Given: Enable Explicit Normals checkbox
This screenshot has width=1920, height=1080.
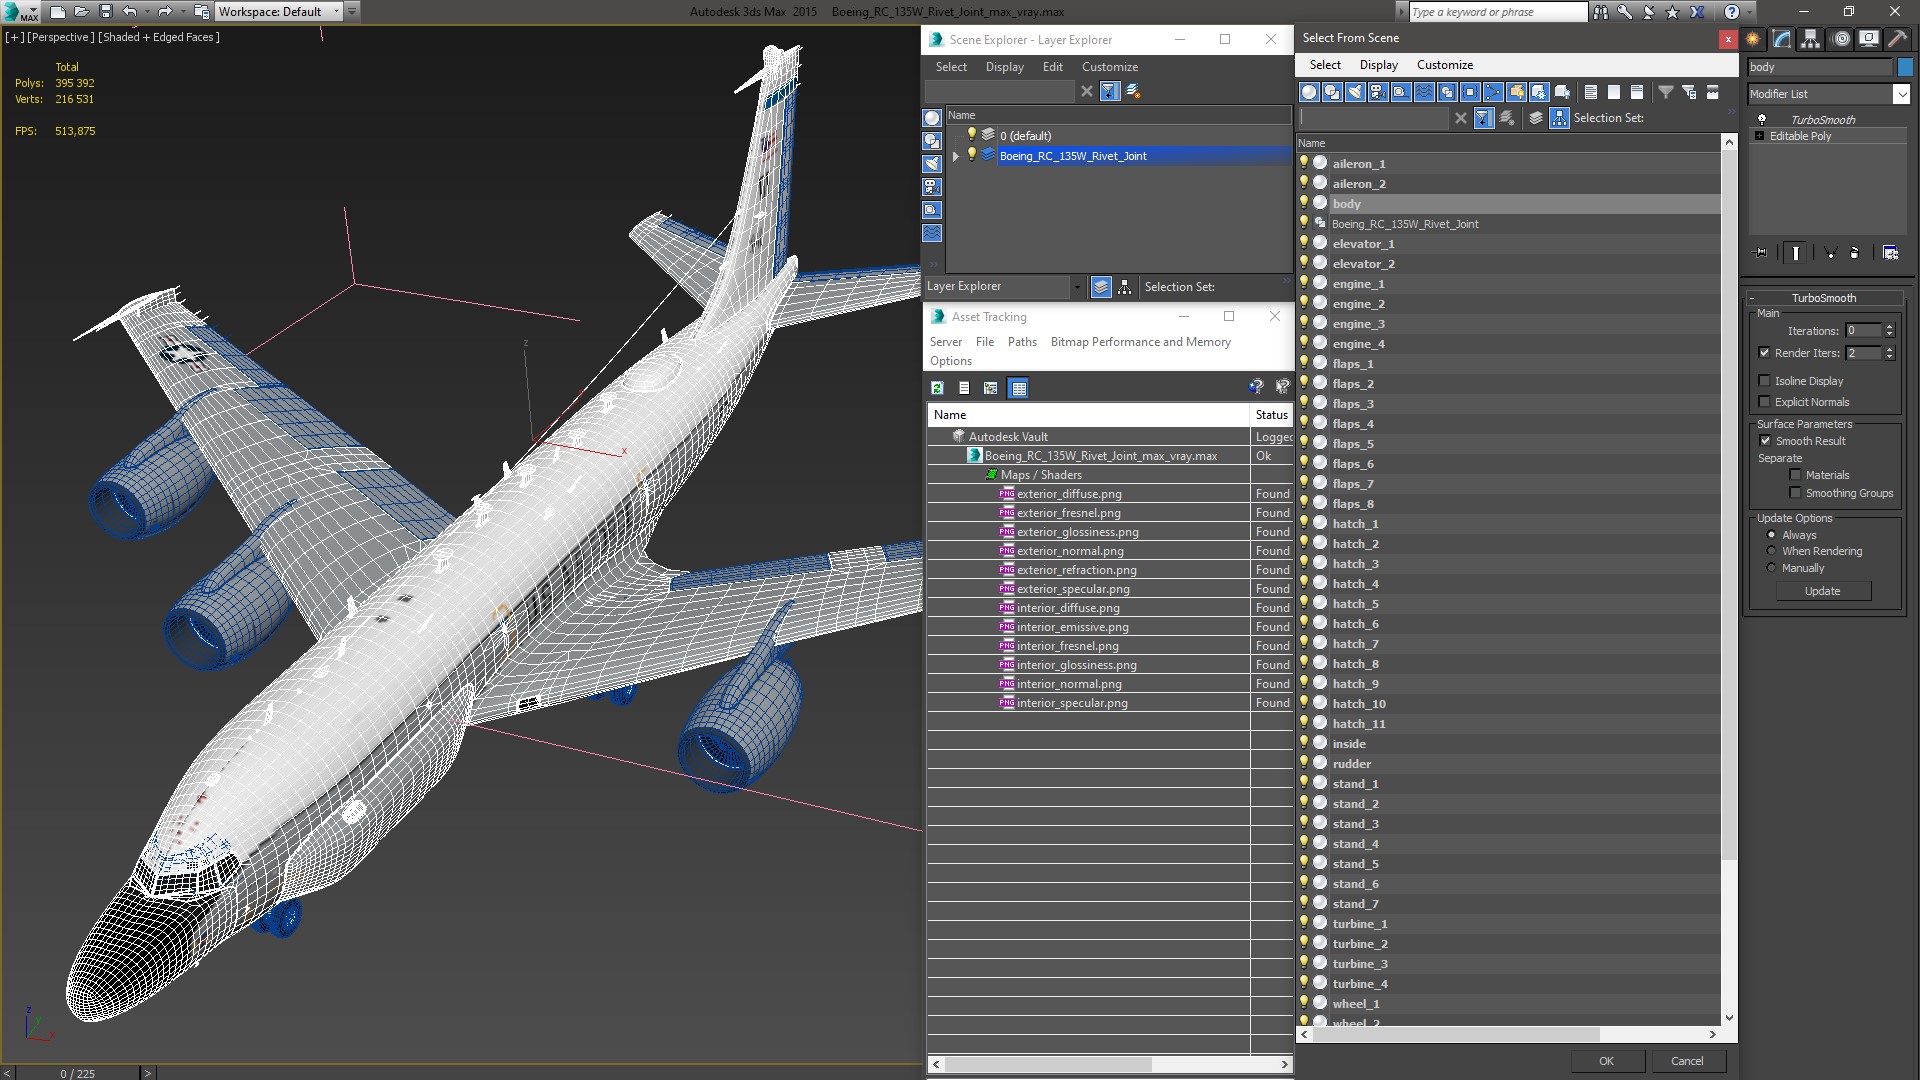Looking at the screenshot, I should point(1764,402).
